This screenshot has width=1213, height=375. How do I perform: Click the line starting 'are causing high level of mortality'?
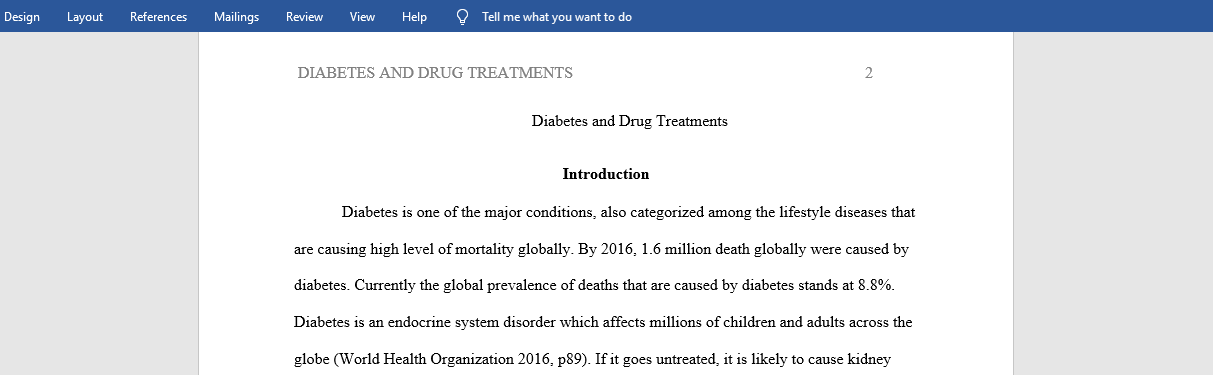[x=601, y=249]
